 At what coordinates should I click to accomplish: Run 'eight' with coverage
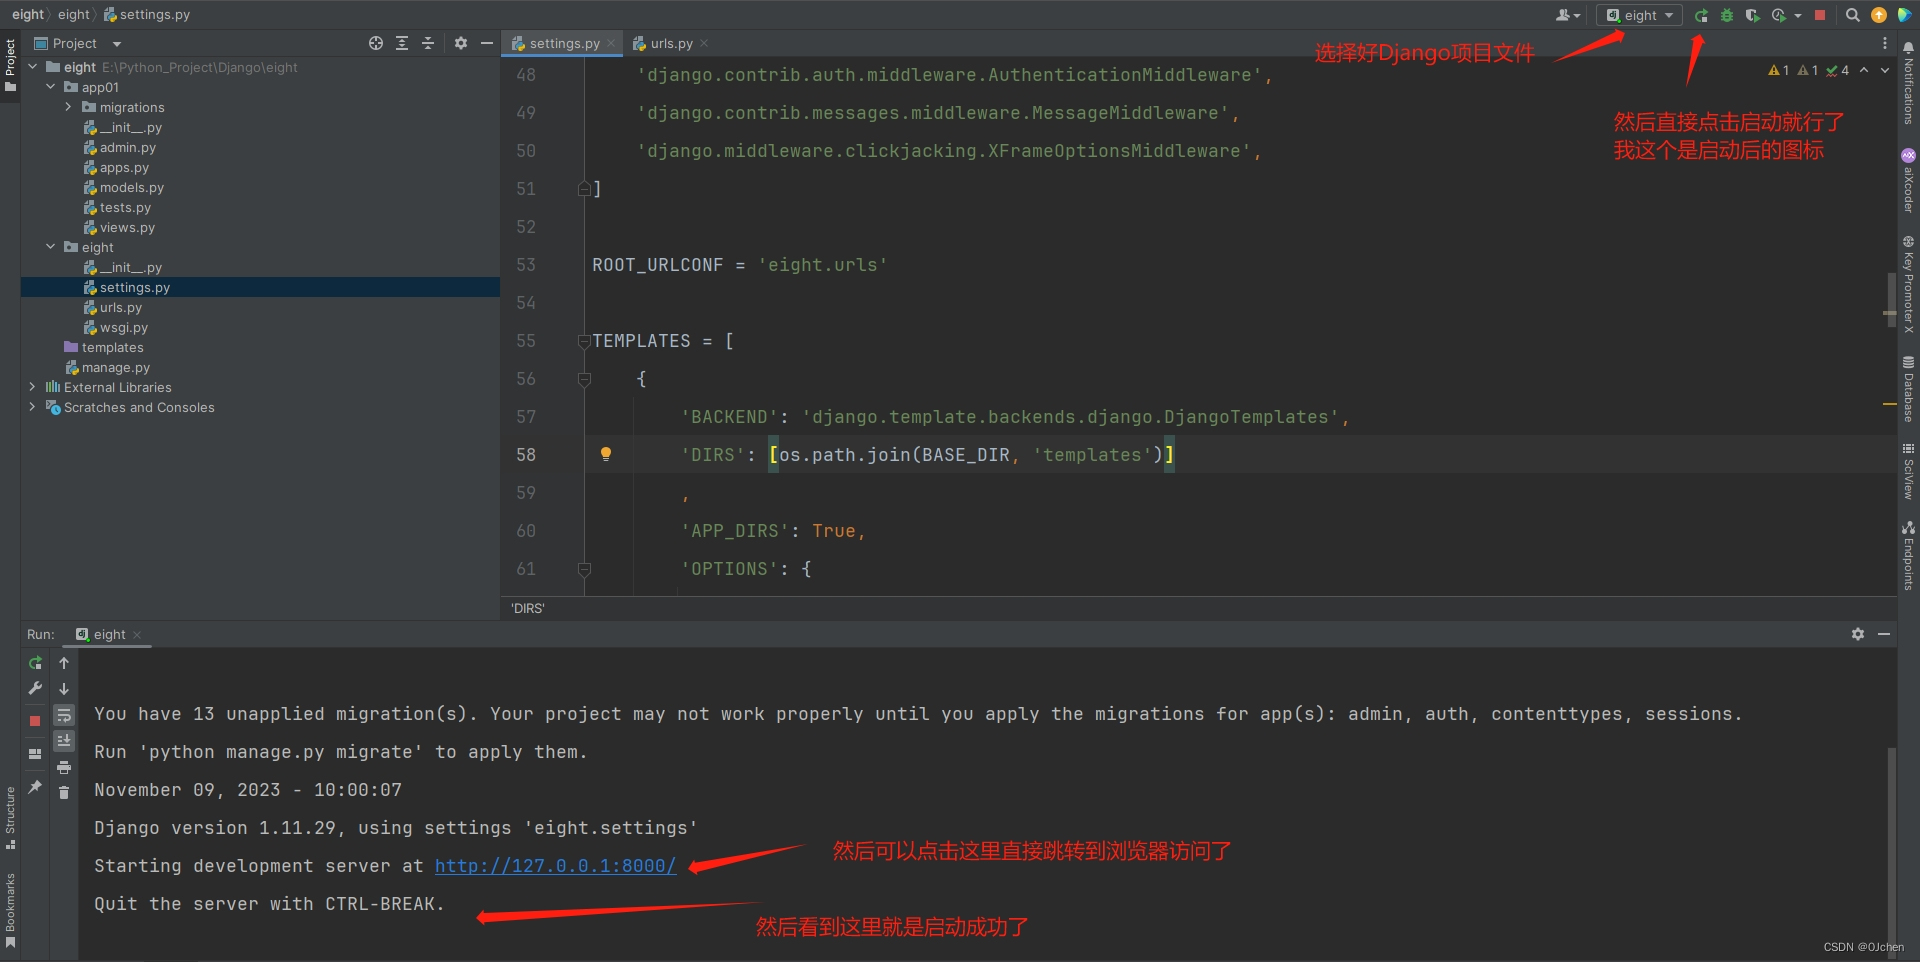point(1752,15)
